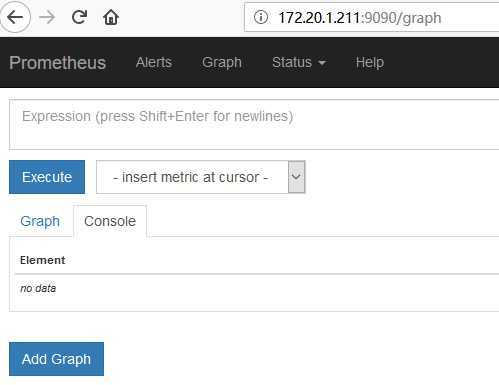The image size is (499, 385).
Task: Open the Help link in navbar
Action: point(370,62)
